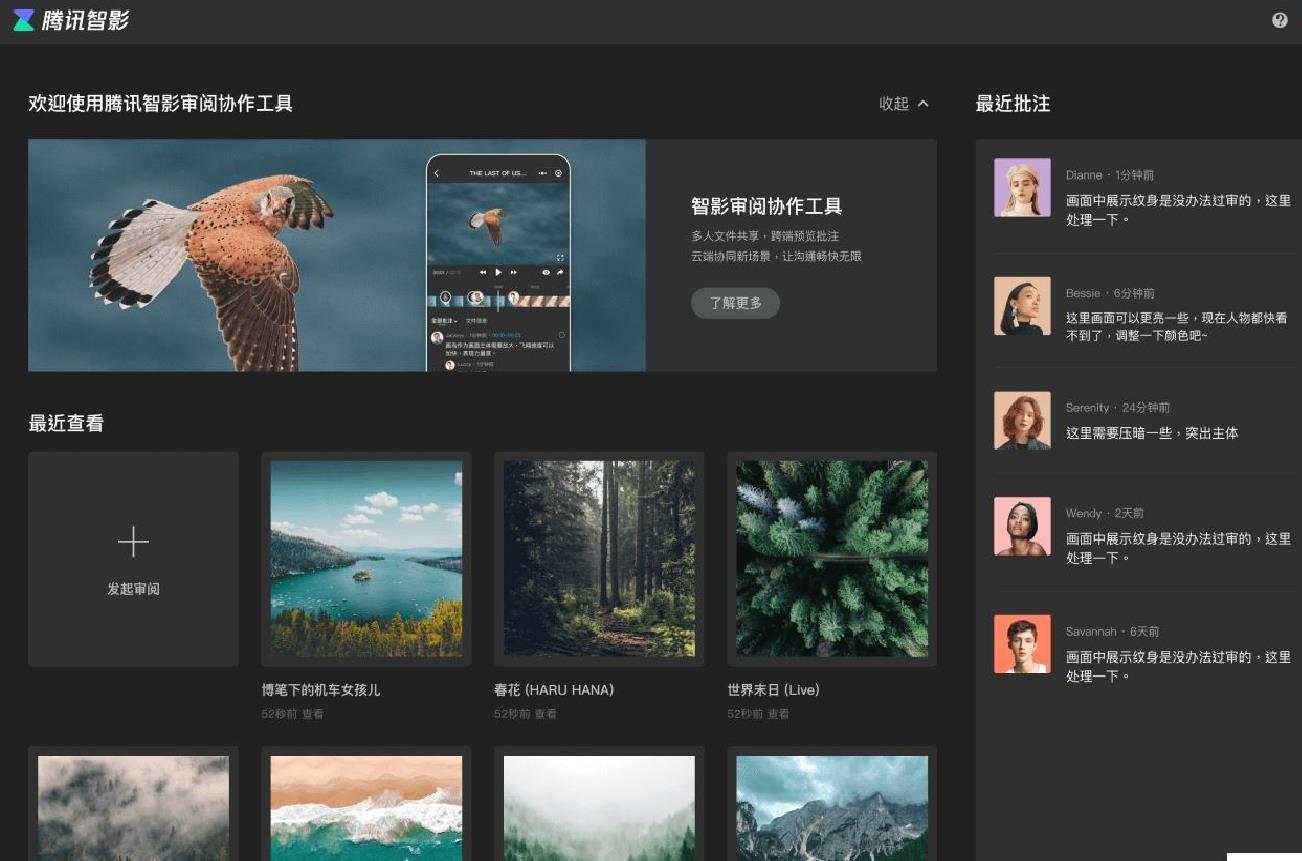Image resolution: width=1302 pixels, height=861 pixels.
Task: Click the title 博笔下的机车女孩儿
Action: tap(321, 690)
